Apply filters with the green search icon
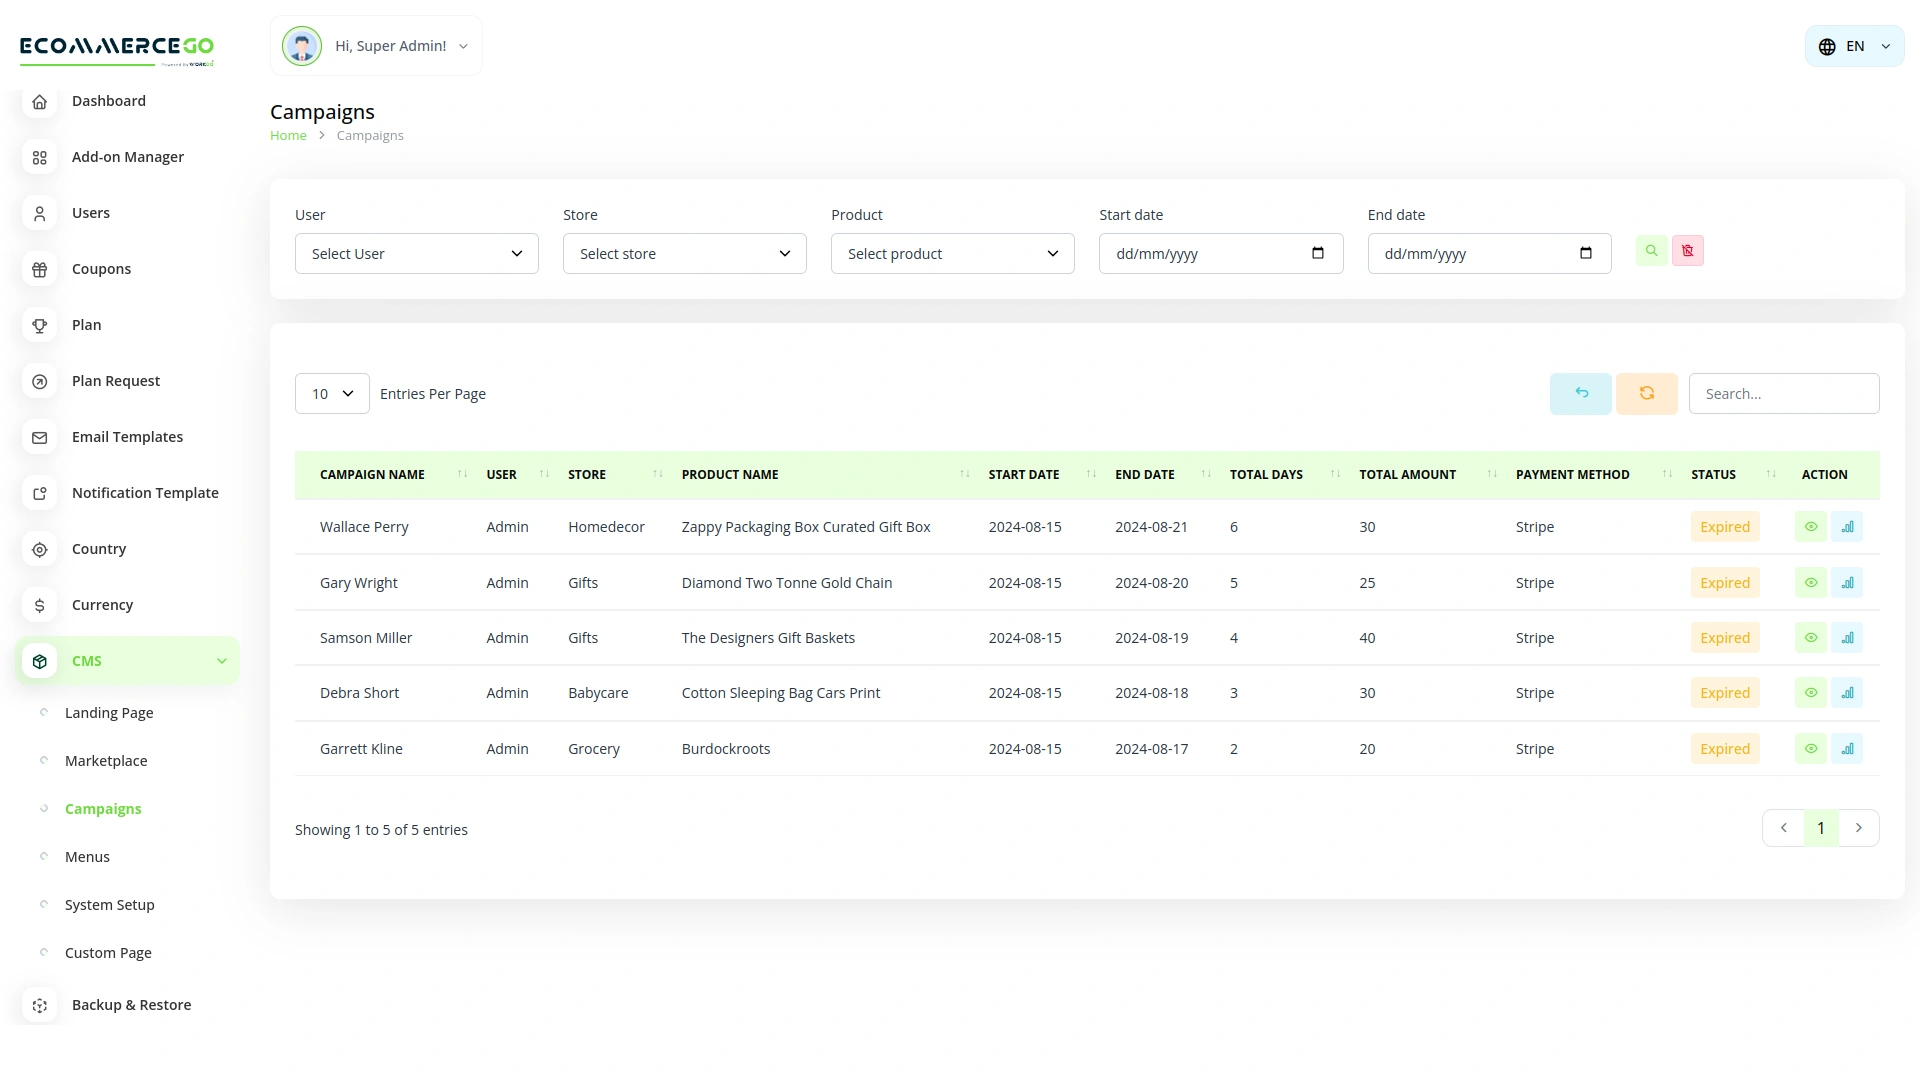 tap(1651, 250)
